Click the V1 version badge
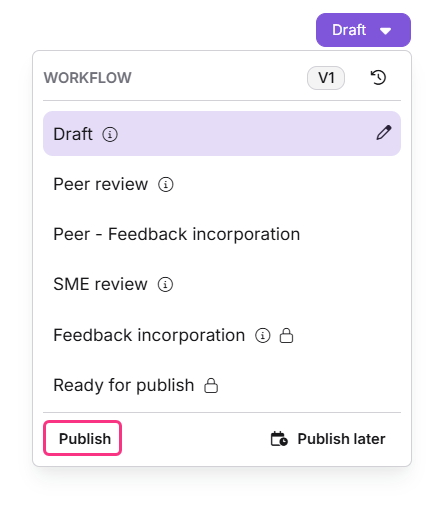This screenshot has width=442, height=523. coord(326,78)
